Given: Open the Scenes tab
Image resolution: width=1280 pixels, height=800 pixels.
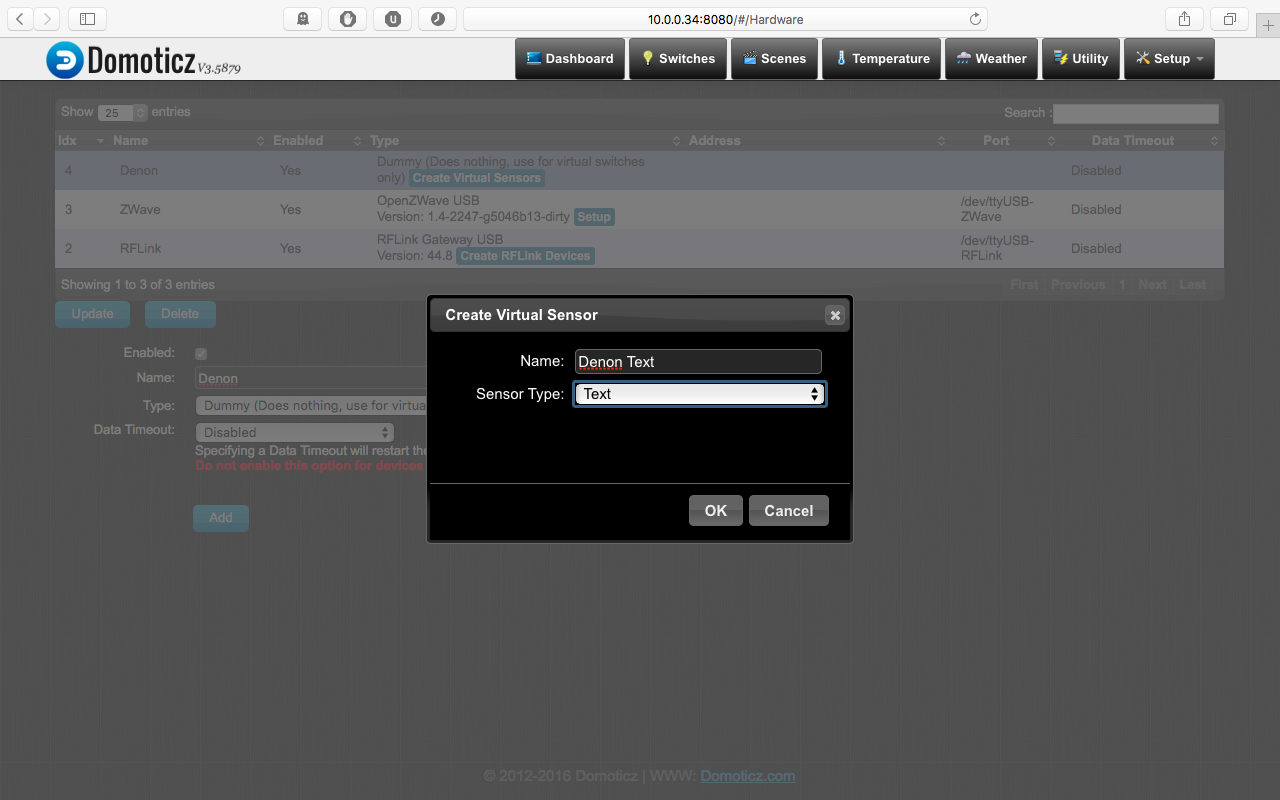Looking at the screenshot, I should pos(775,59).
